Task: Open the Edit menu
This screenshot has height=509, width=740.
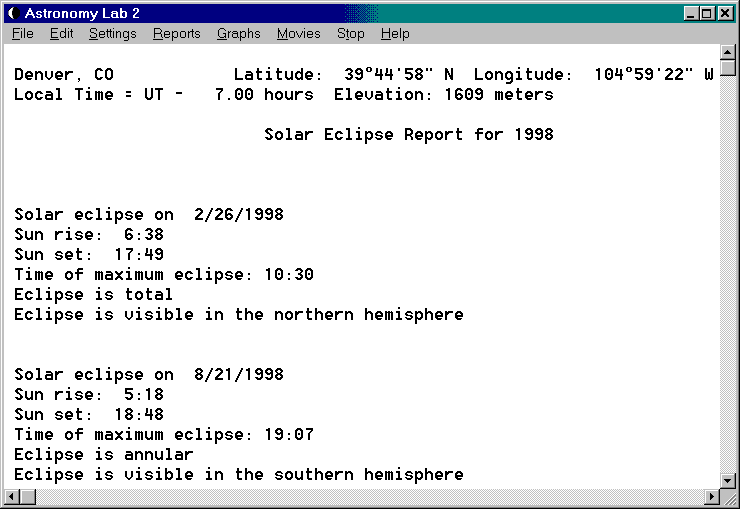Action: coord(61,33)
